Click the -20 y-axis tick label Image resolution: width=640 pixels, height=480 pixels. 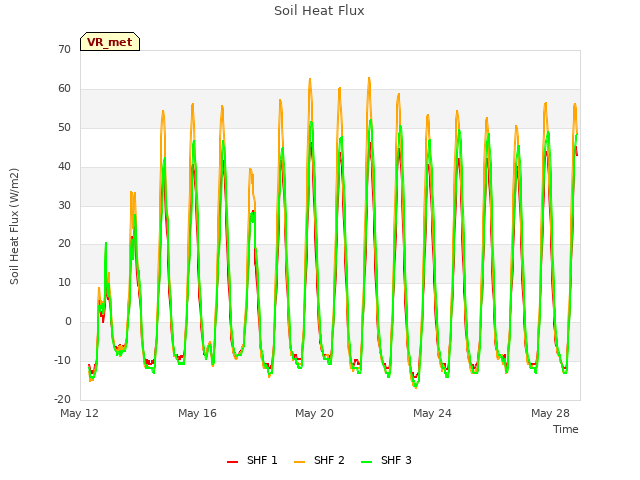pos(62,399)
